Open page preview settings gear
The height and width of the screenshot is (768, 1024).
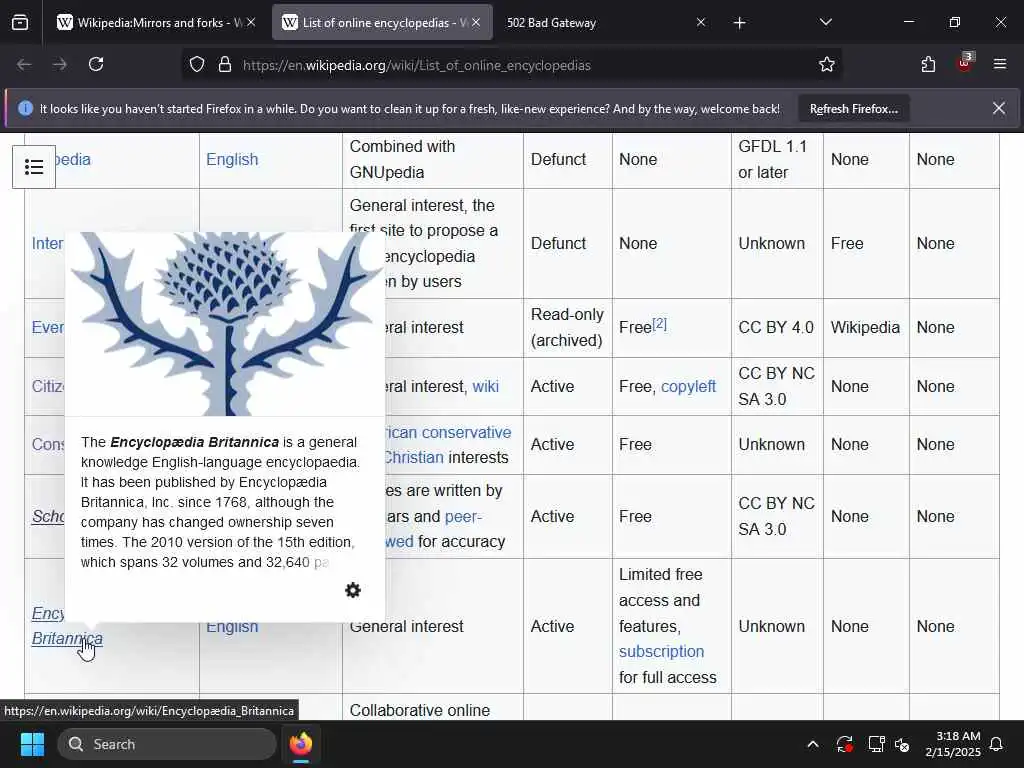click(x=353, y=590)
